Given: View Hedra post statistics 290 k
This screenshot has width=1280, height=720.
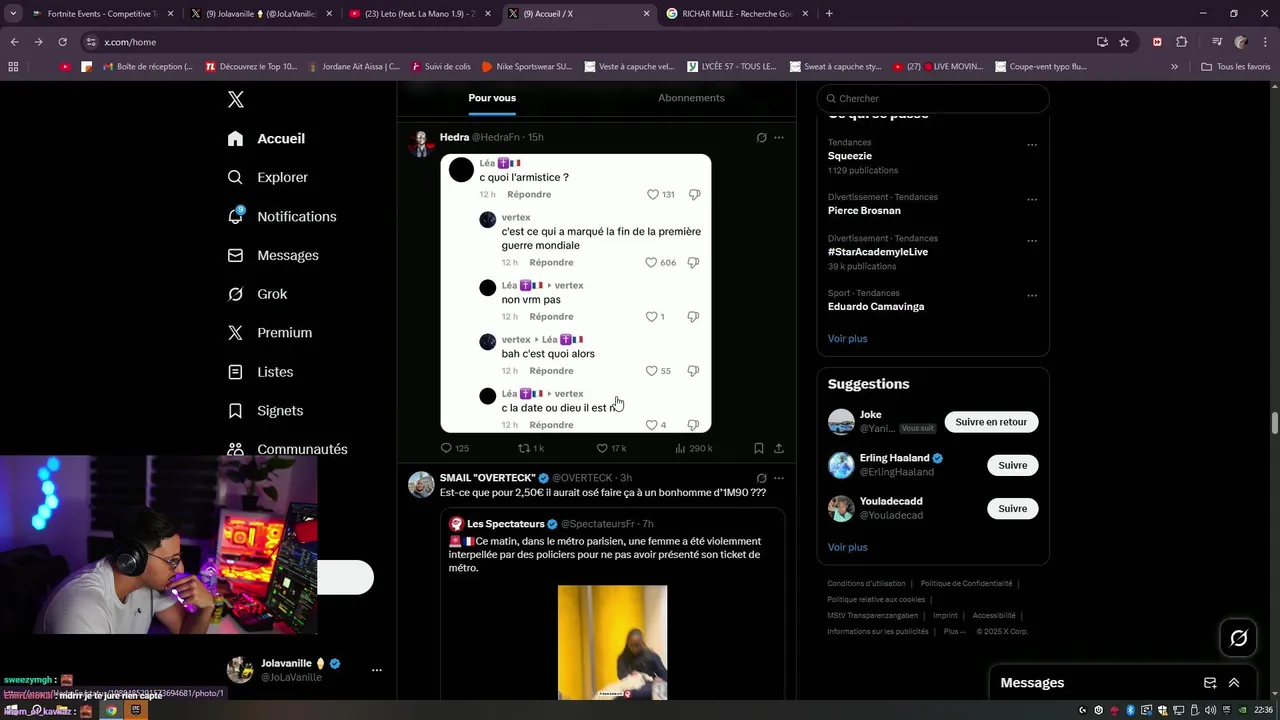Looking at the screenshot, I should point(694,449).
